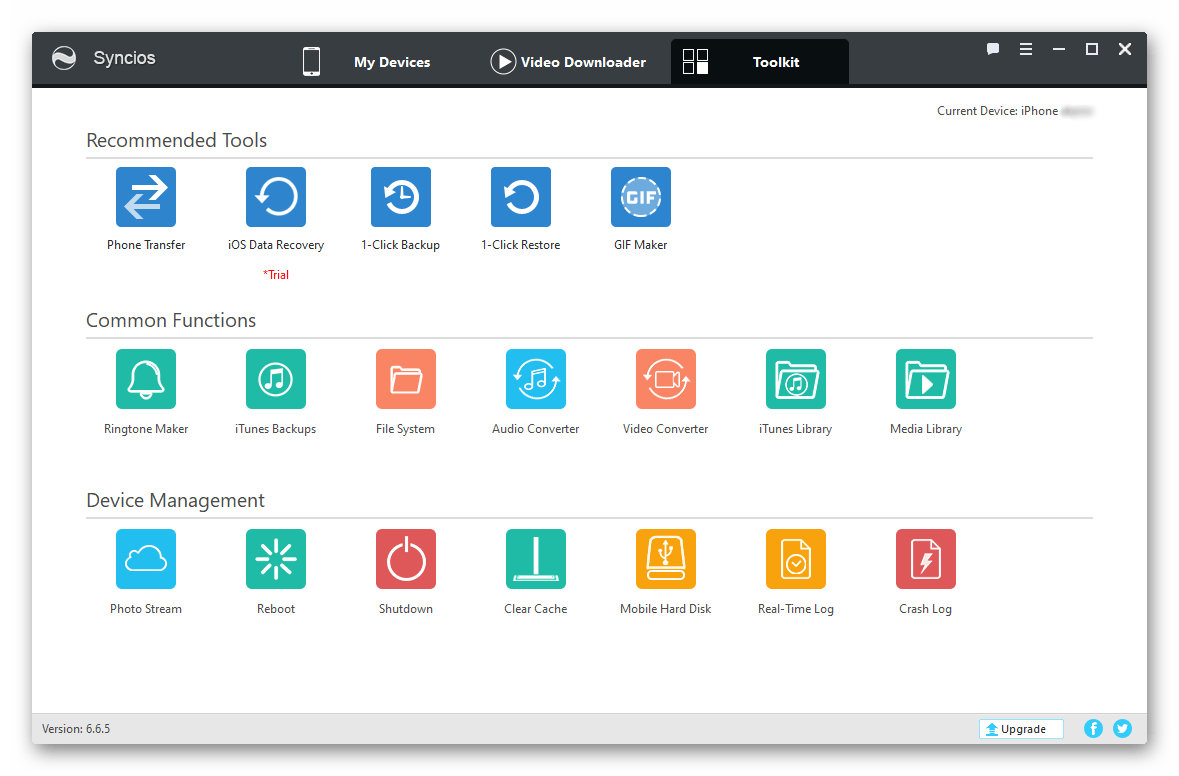Open Syncios Facebook page link
Image resolution: width=1179 pixels, height=776 pixels.
[1094, 729]
